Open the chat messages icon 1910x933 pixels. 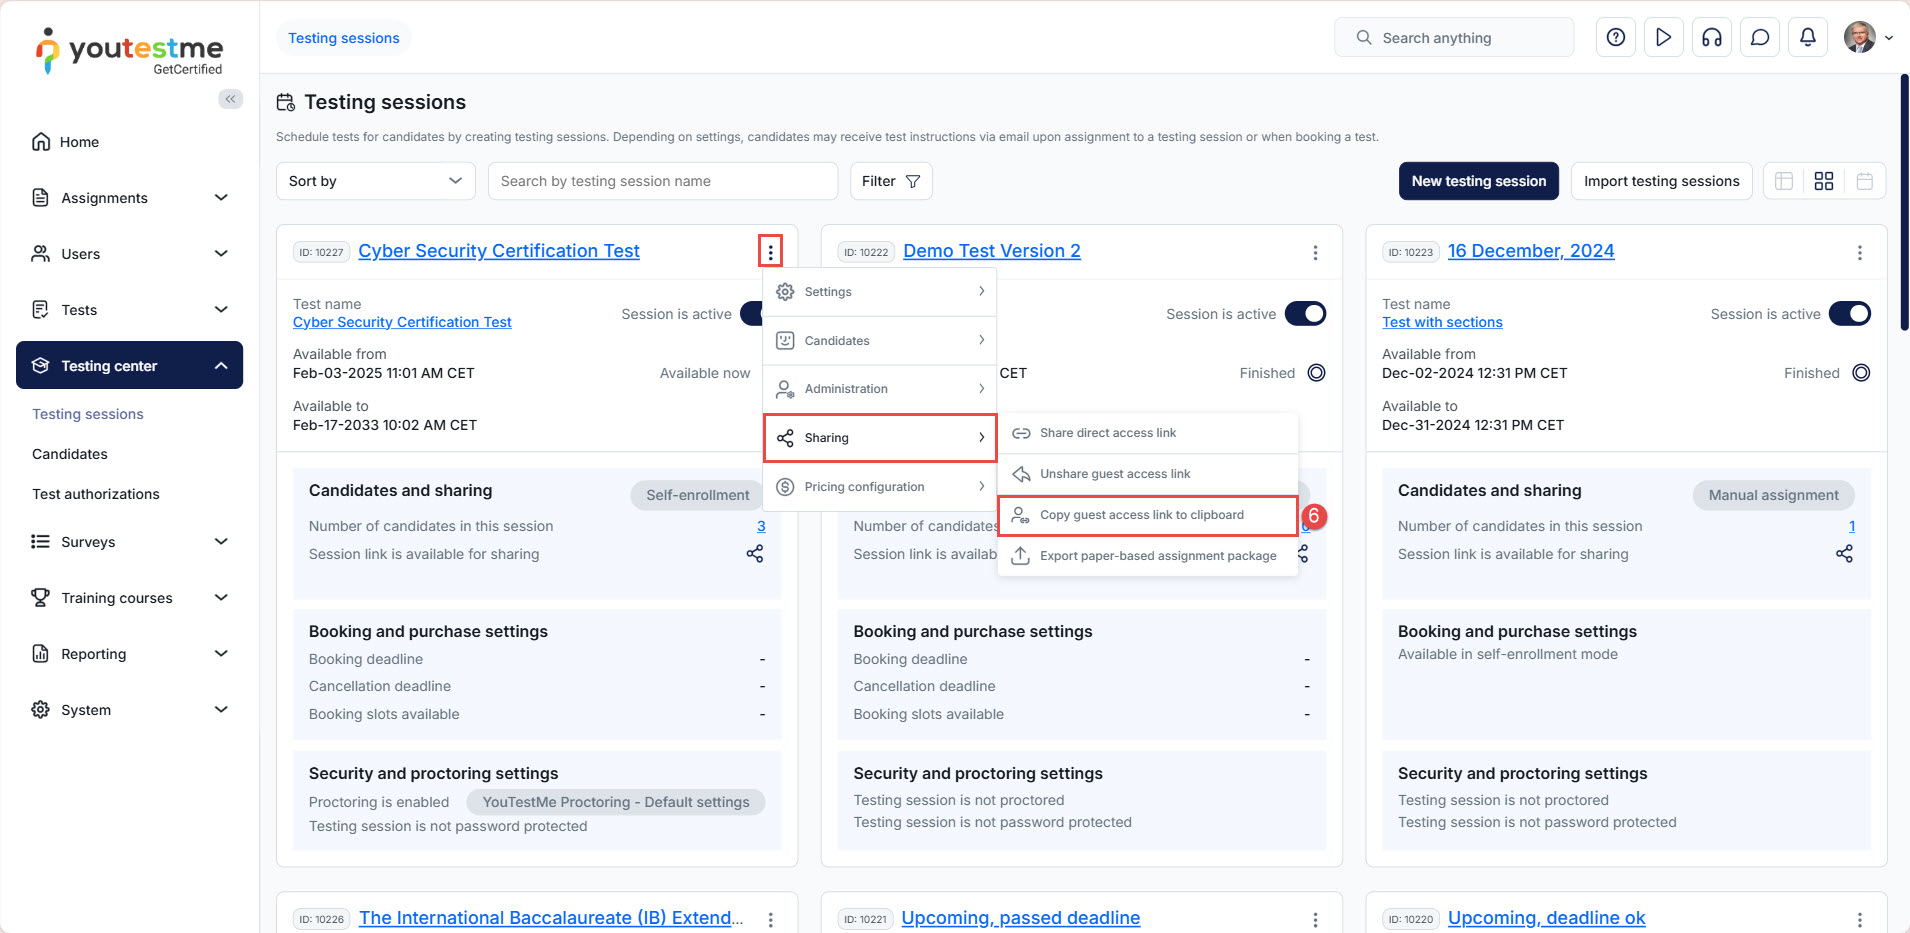pyautogui.click(x=1759, y=38)
